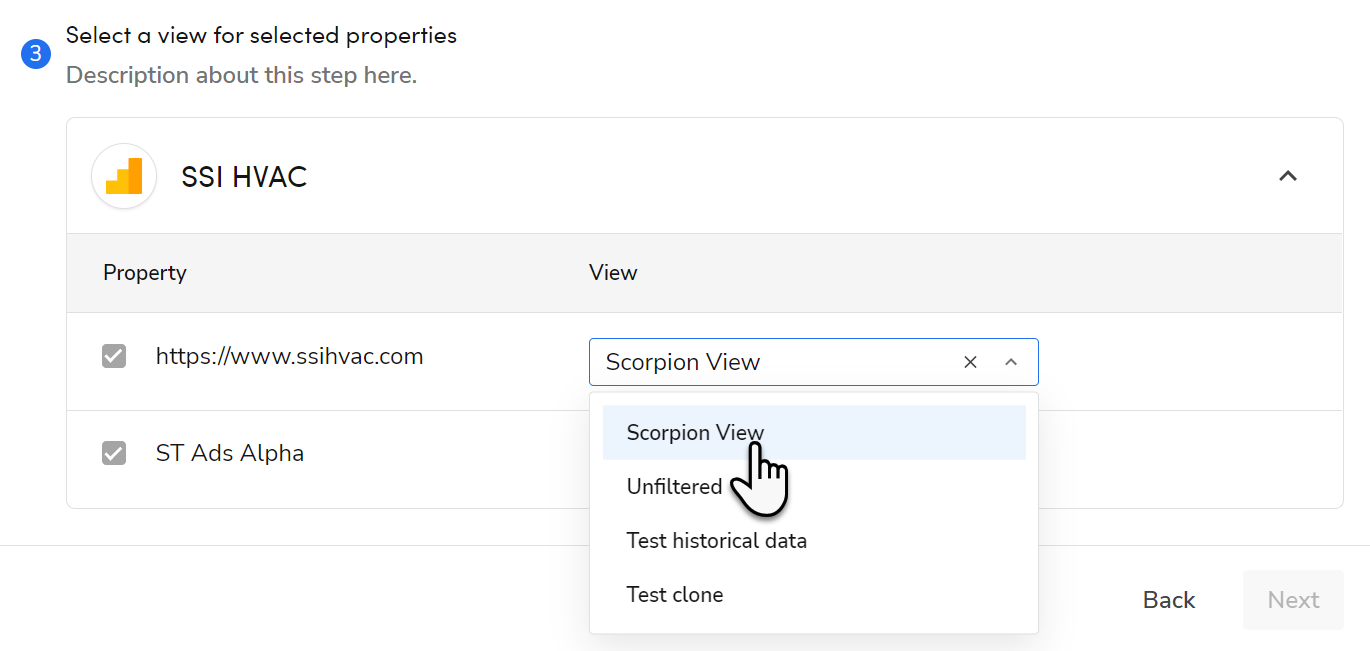Image resolution: width=1370 pixels, height=651 pixels.
Task: Click the SSI HVAC account title
Action: (x=244, y=177)
